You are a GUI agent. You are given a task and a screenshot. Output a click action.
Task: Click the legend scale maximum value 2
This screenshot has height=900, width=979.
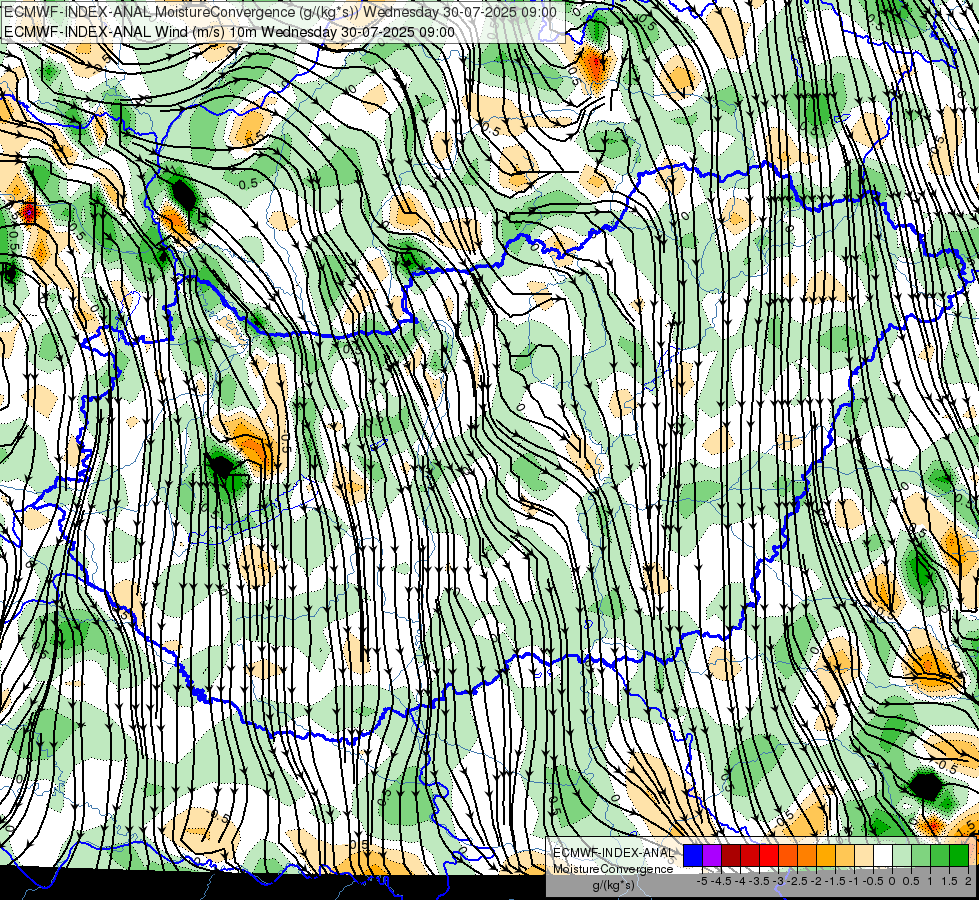click(x=968, y=881)
